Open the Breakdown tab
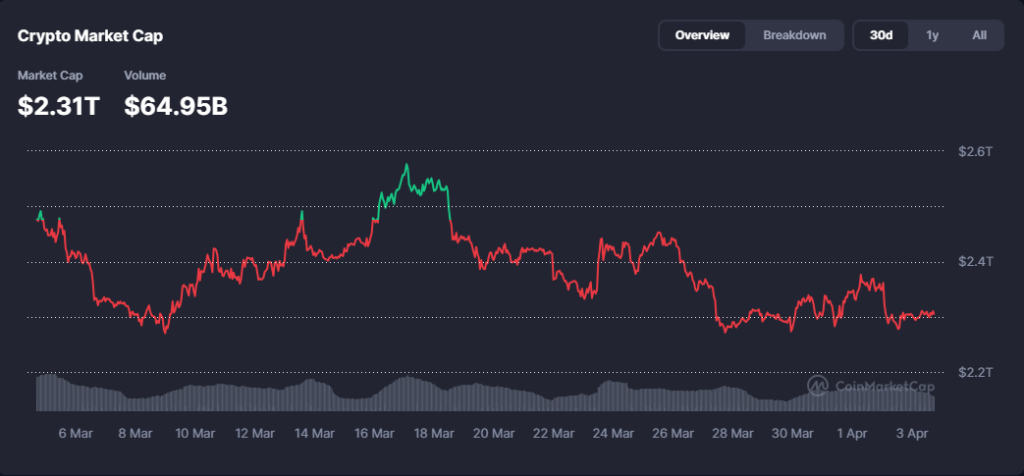This screenshot has height=476, width=1024. point(794,35)
